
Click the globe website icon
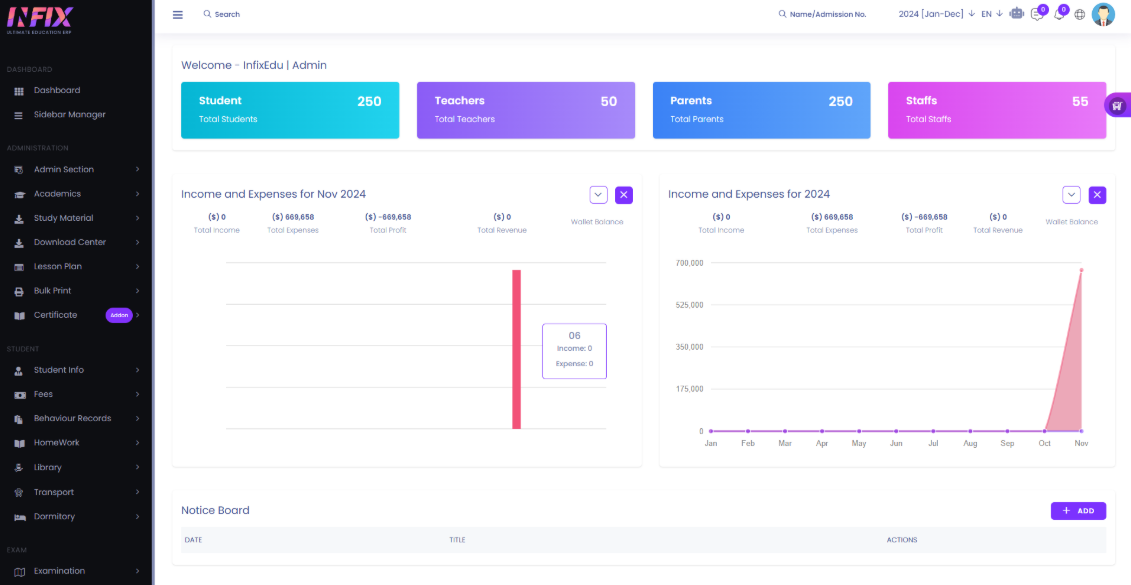(1080, 15)
